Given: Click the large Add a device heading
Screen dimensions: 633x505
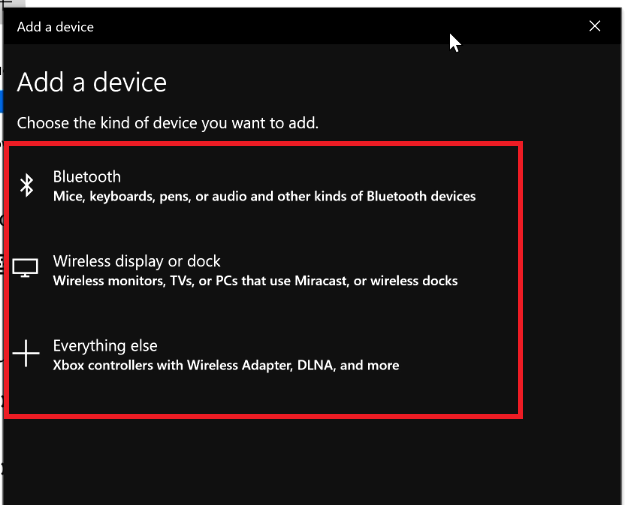Looking at the screenshot, I should coord(92,82).
